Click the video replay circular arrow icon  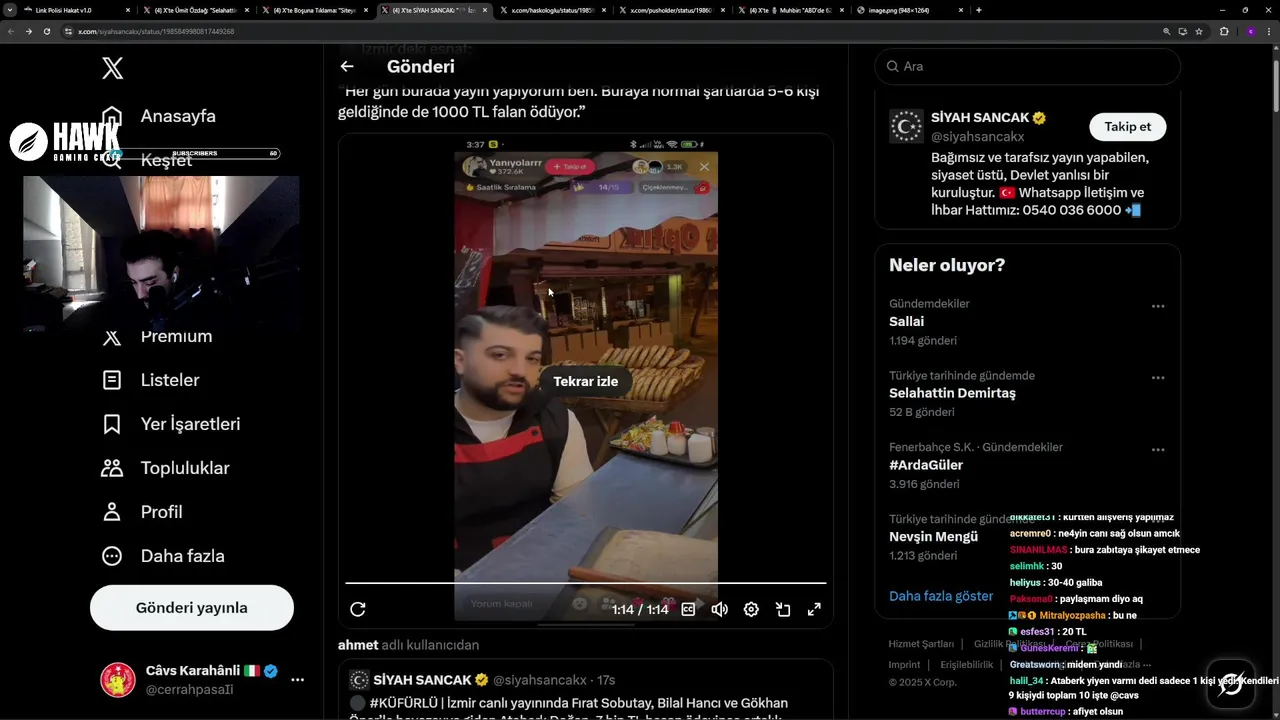click(x=358, y=609)
